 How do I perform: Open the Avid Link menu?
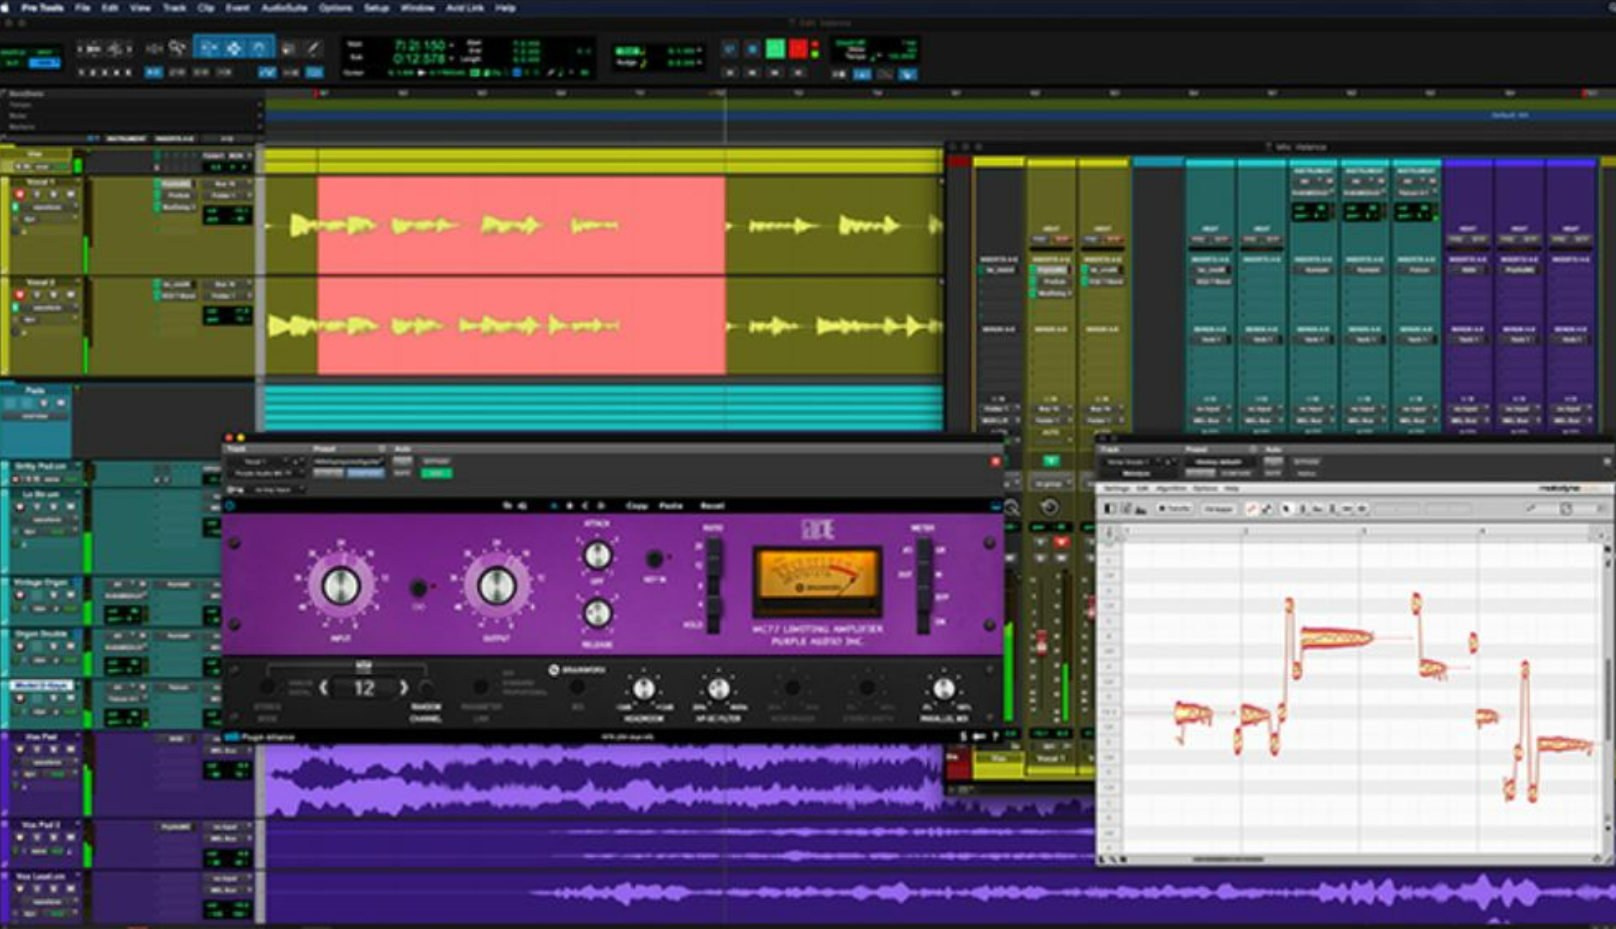click(x=465, y=7)
